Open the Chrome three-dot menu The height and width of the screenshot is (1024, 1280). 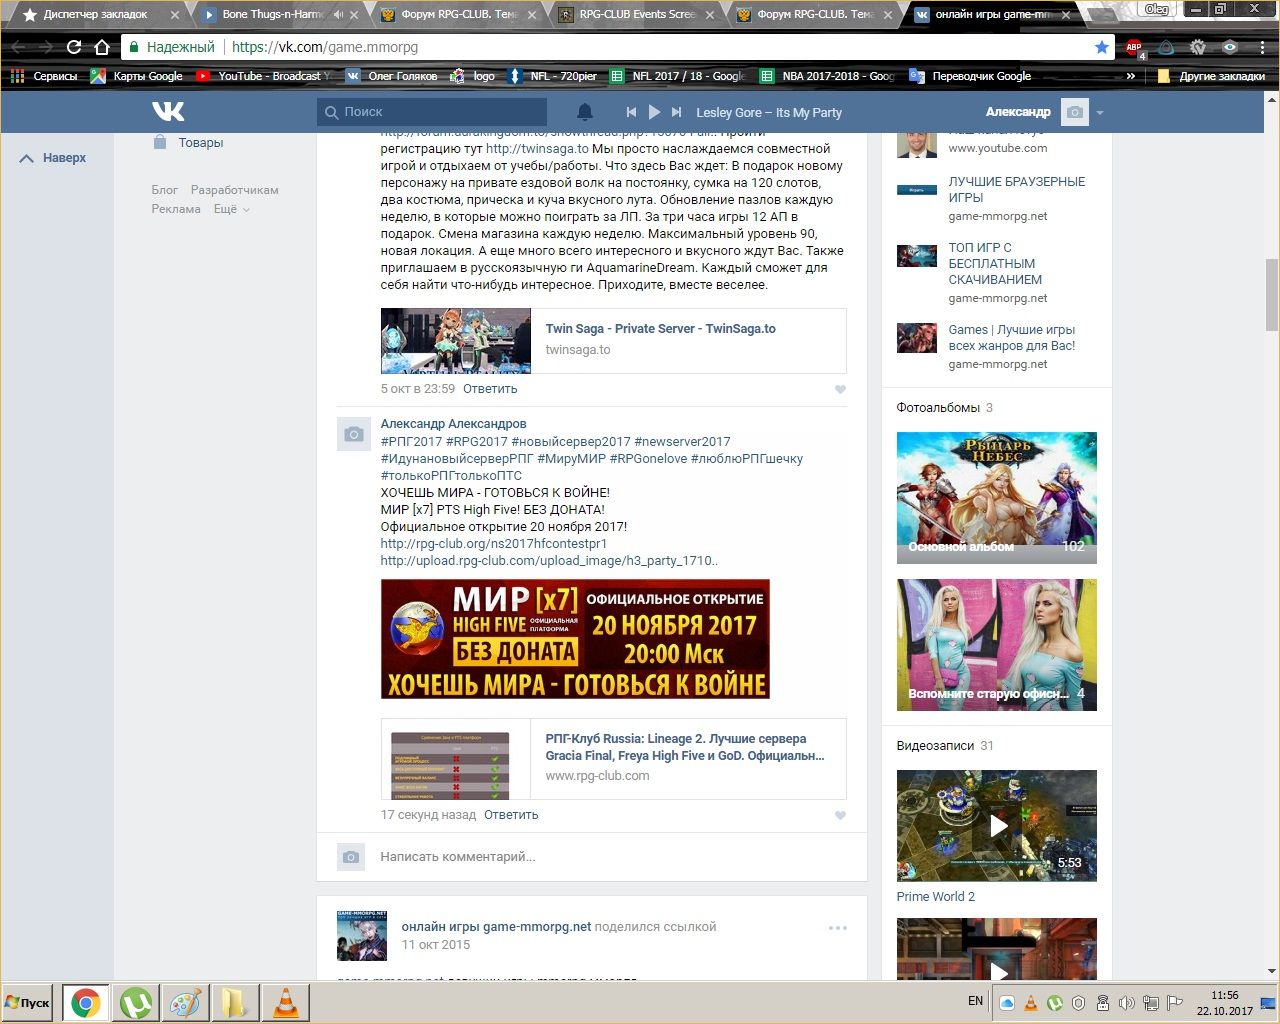1261,47
